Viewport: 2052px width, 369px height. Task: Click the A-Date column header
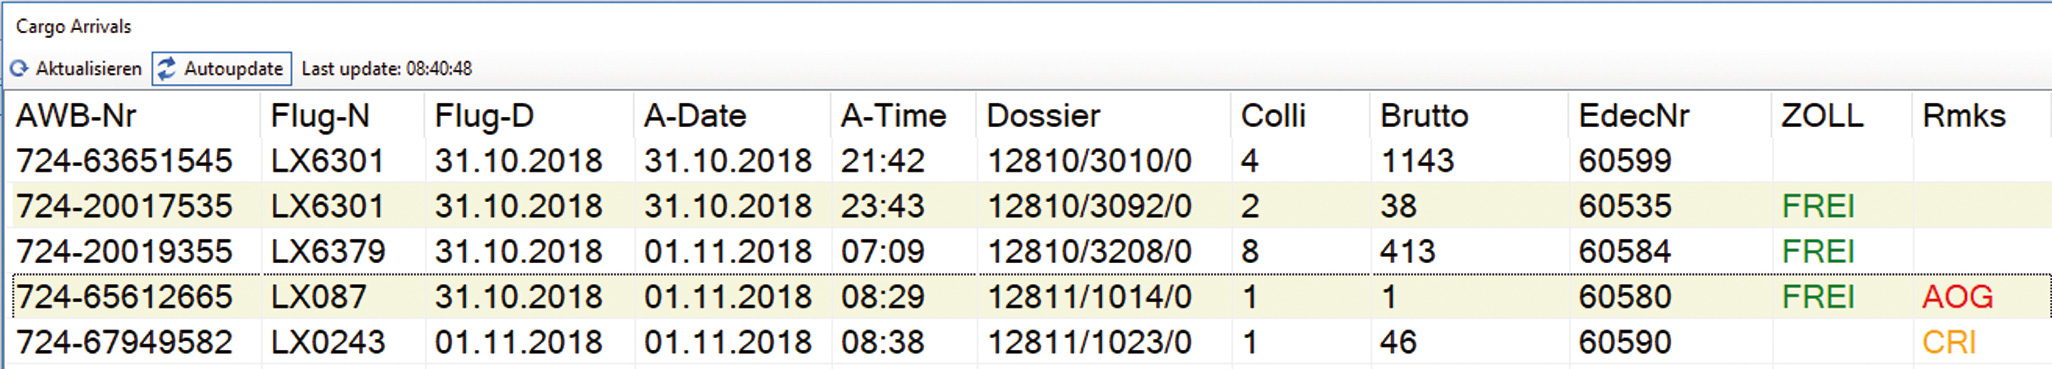tap(695, 116)
